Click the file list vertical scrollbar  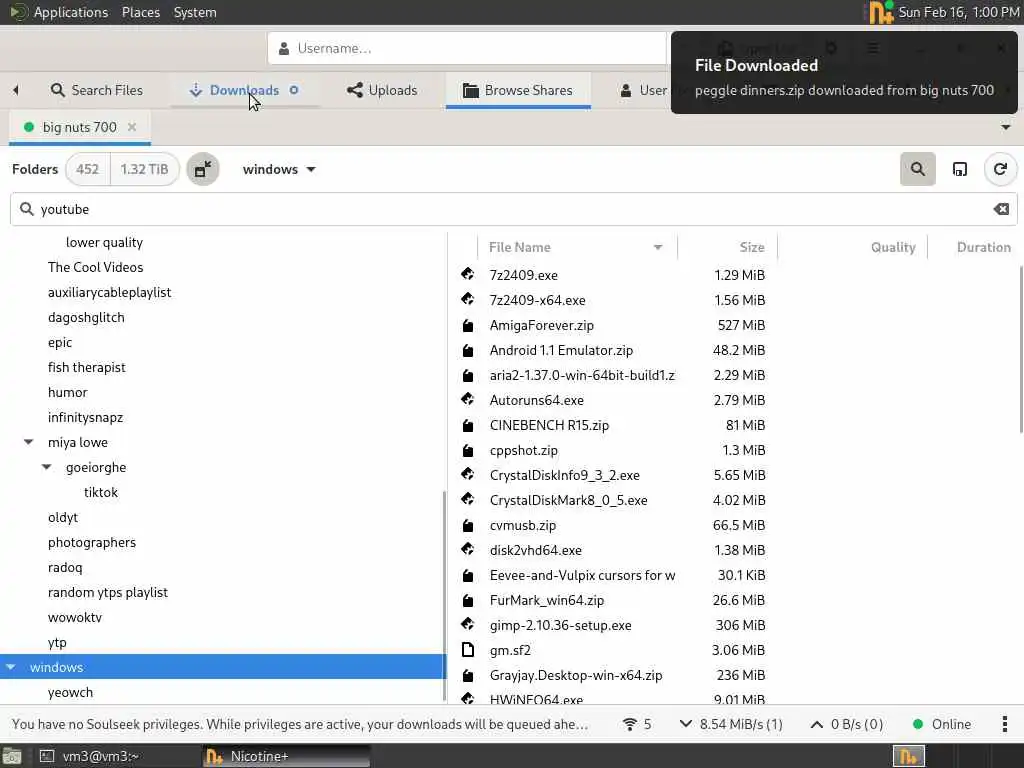pyautogui.click(x=1021, y=349)
